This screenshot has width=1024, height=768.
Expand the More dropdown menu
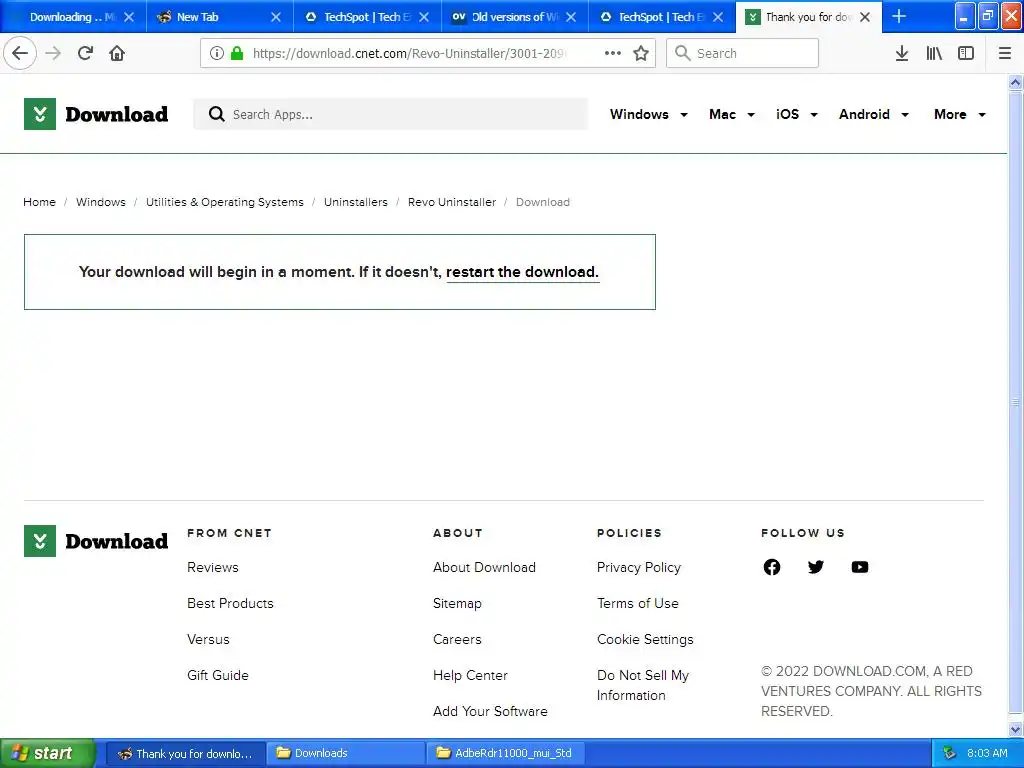[960, 114]
